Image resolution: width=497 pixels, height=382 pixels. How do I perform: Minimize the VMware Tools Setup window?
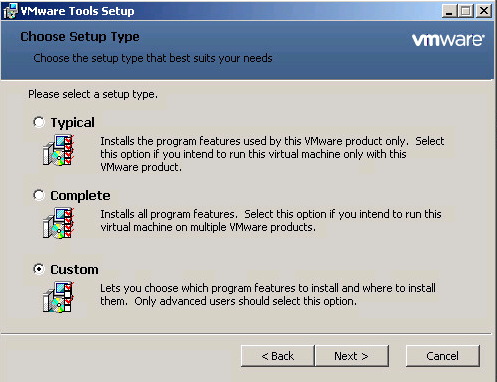[449, 11]
